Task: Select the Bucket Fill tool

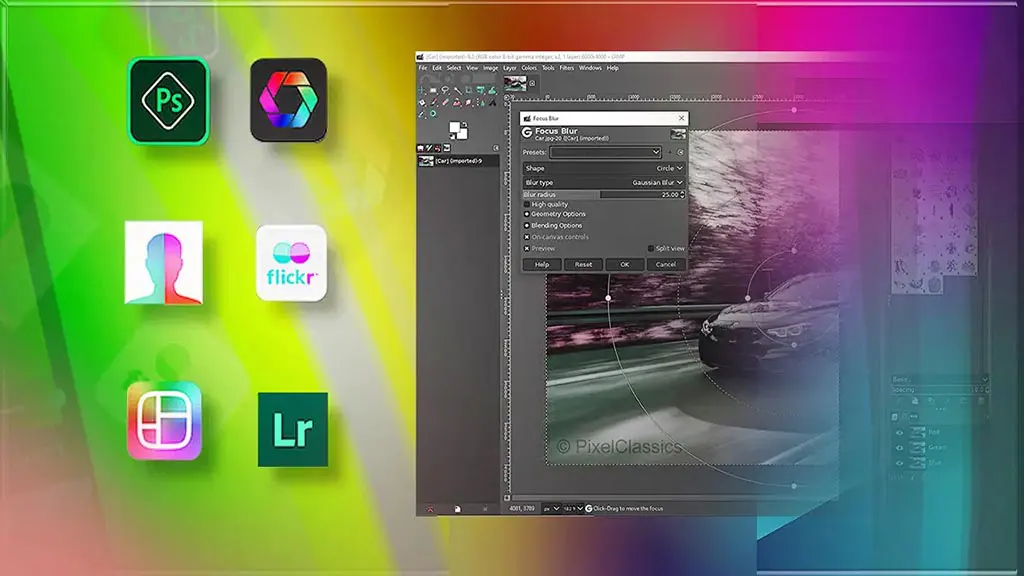Action: (x=422, y=103)
